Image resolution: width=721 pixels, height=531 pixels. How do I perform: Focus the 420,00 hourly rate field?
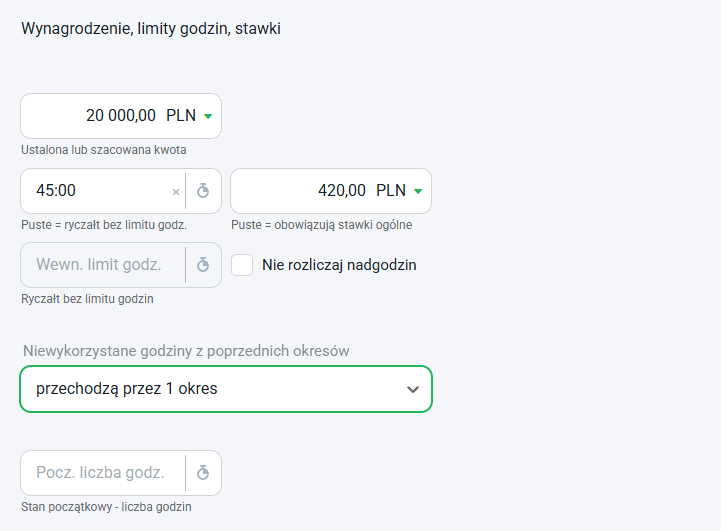pyautogui.click(x=331, y=191)
